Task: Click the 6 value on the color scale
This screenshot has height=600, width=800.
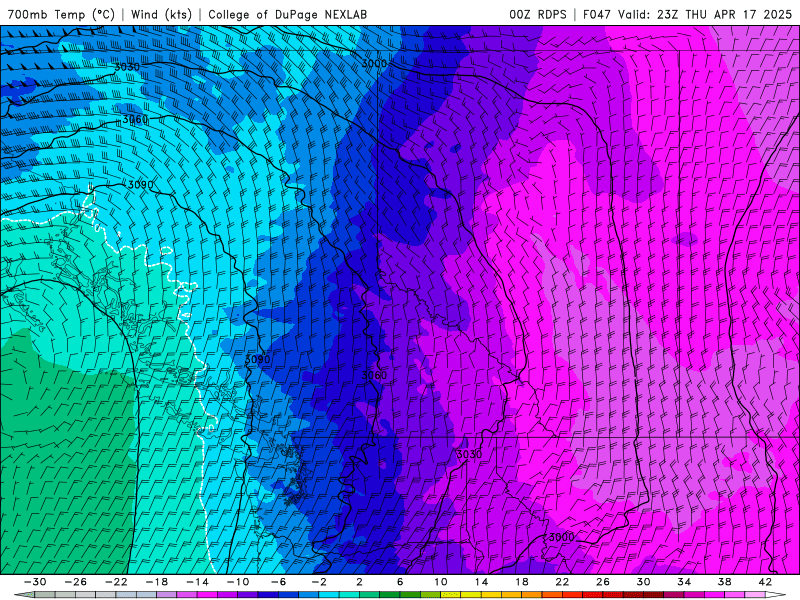Action: (400, 582)
